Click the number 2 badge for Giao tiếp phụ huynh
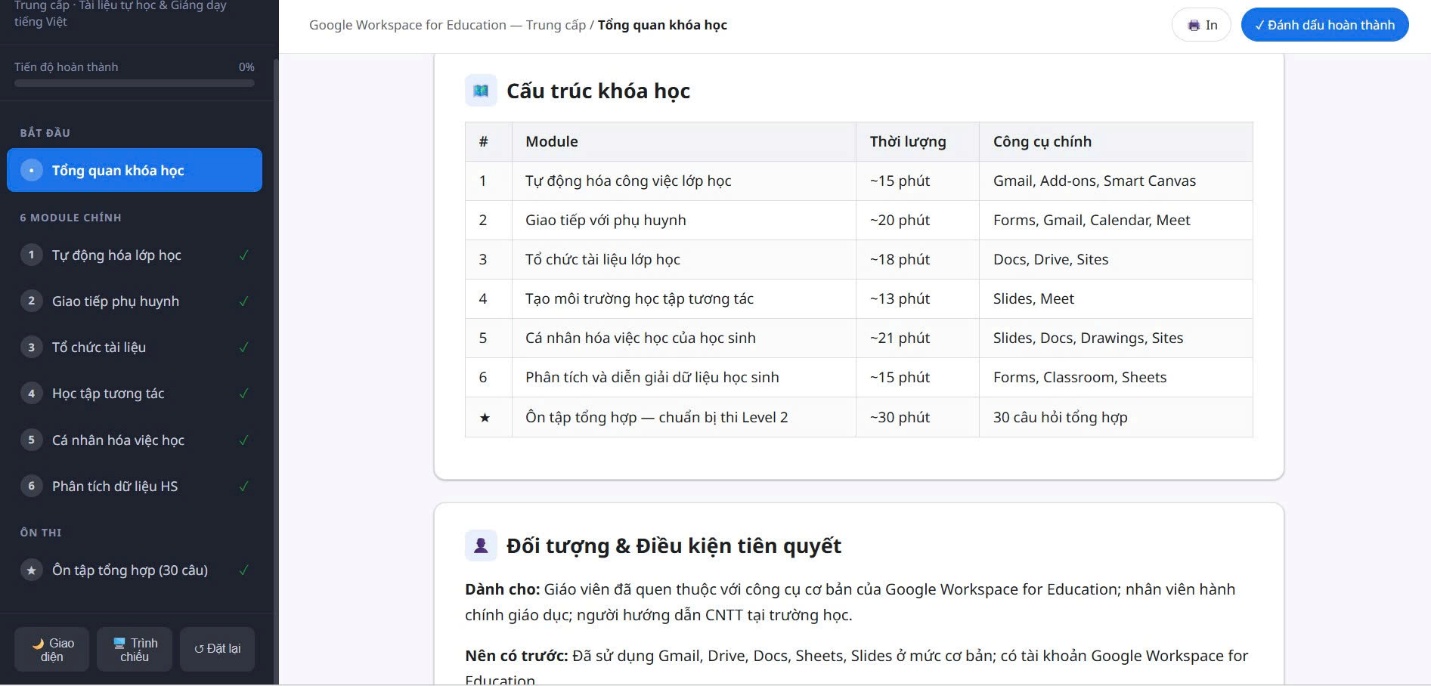This screenshot has width=1431, height=686. pos(31,301)
